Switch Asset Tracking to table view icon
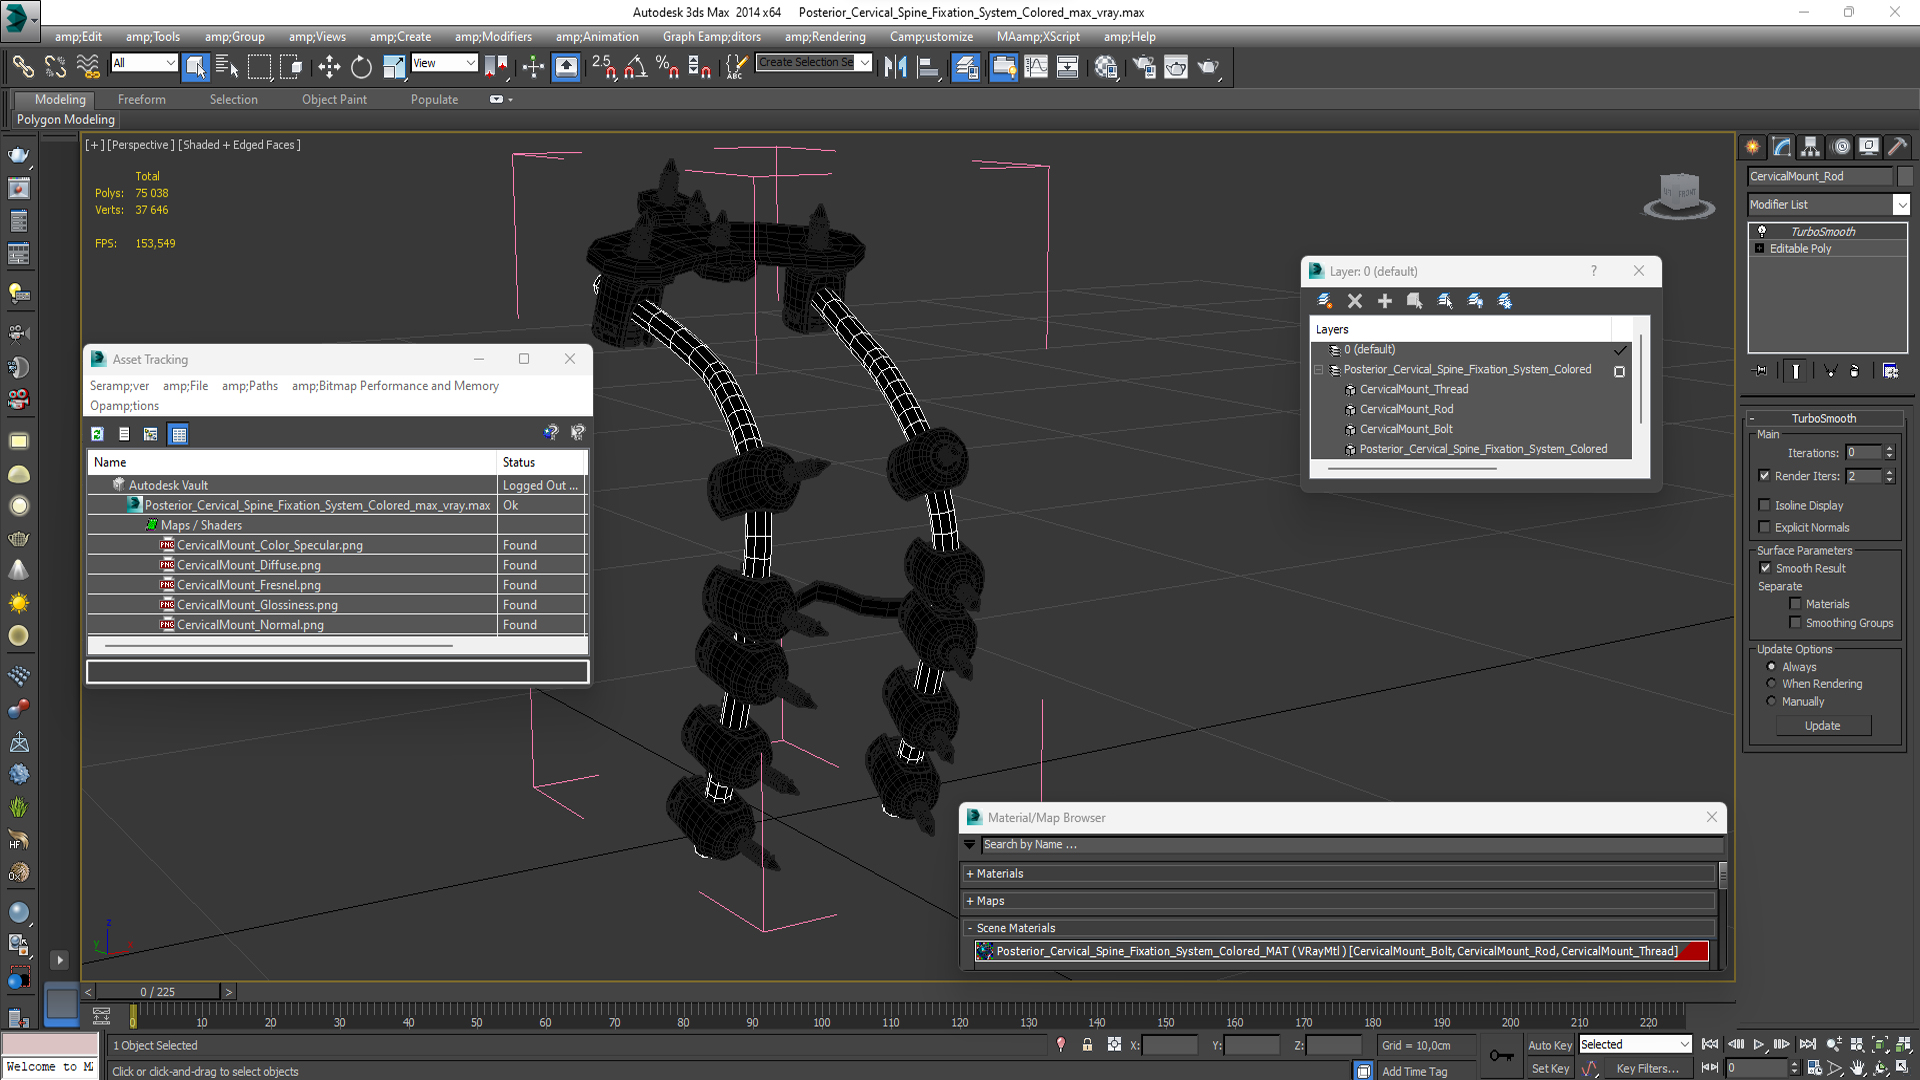This screenshot has width=1920, height=1080. click(x=179, y=434)
